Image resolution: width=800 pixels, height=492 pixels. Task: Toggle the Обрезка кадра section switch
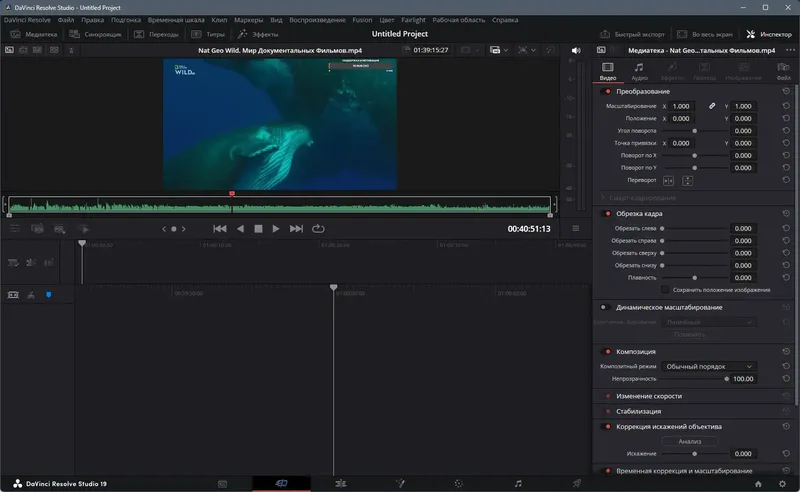click(607, 214)
